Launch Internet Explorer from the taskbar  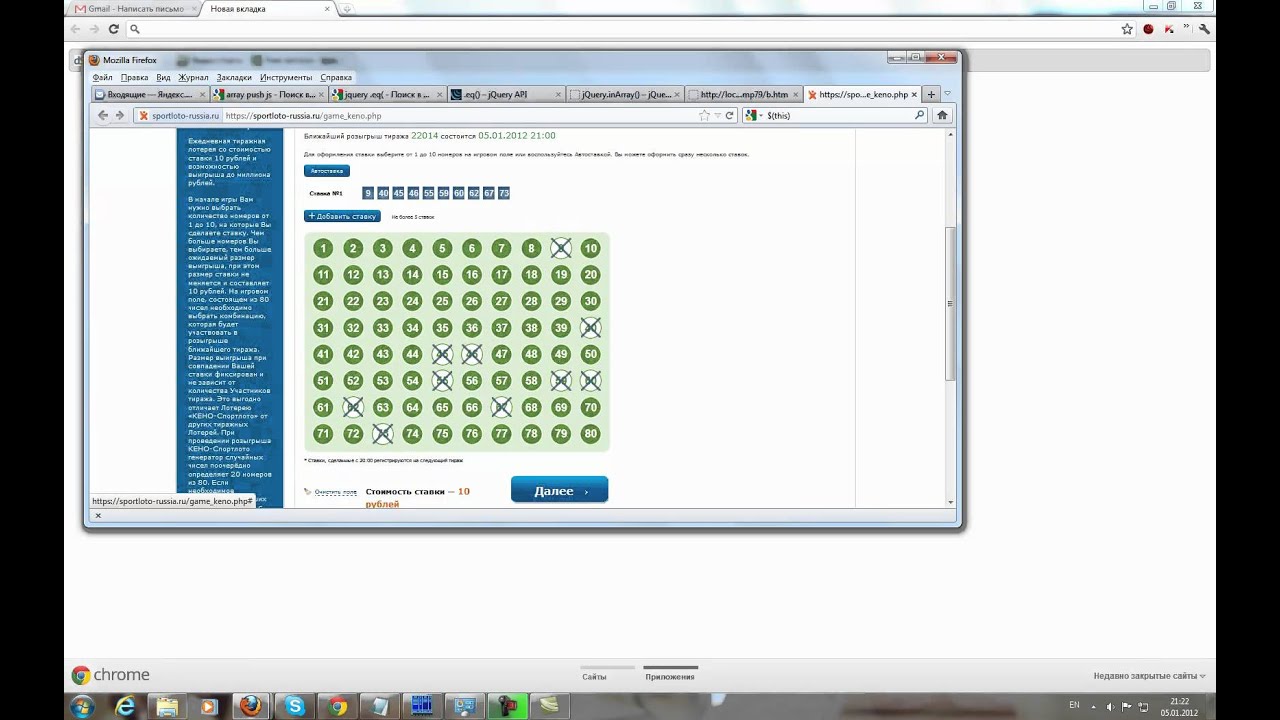[125, 706]
